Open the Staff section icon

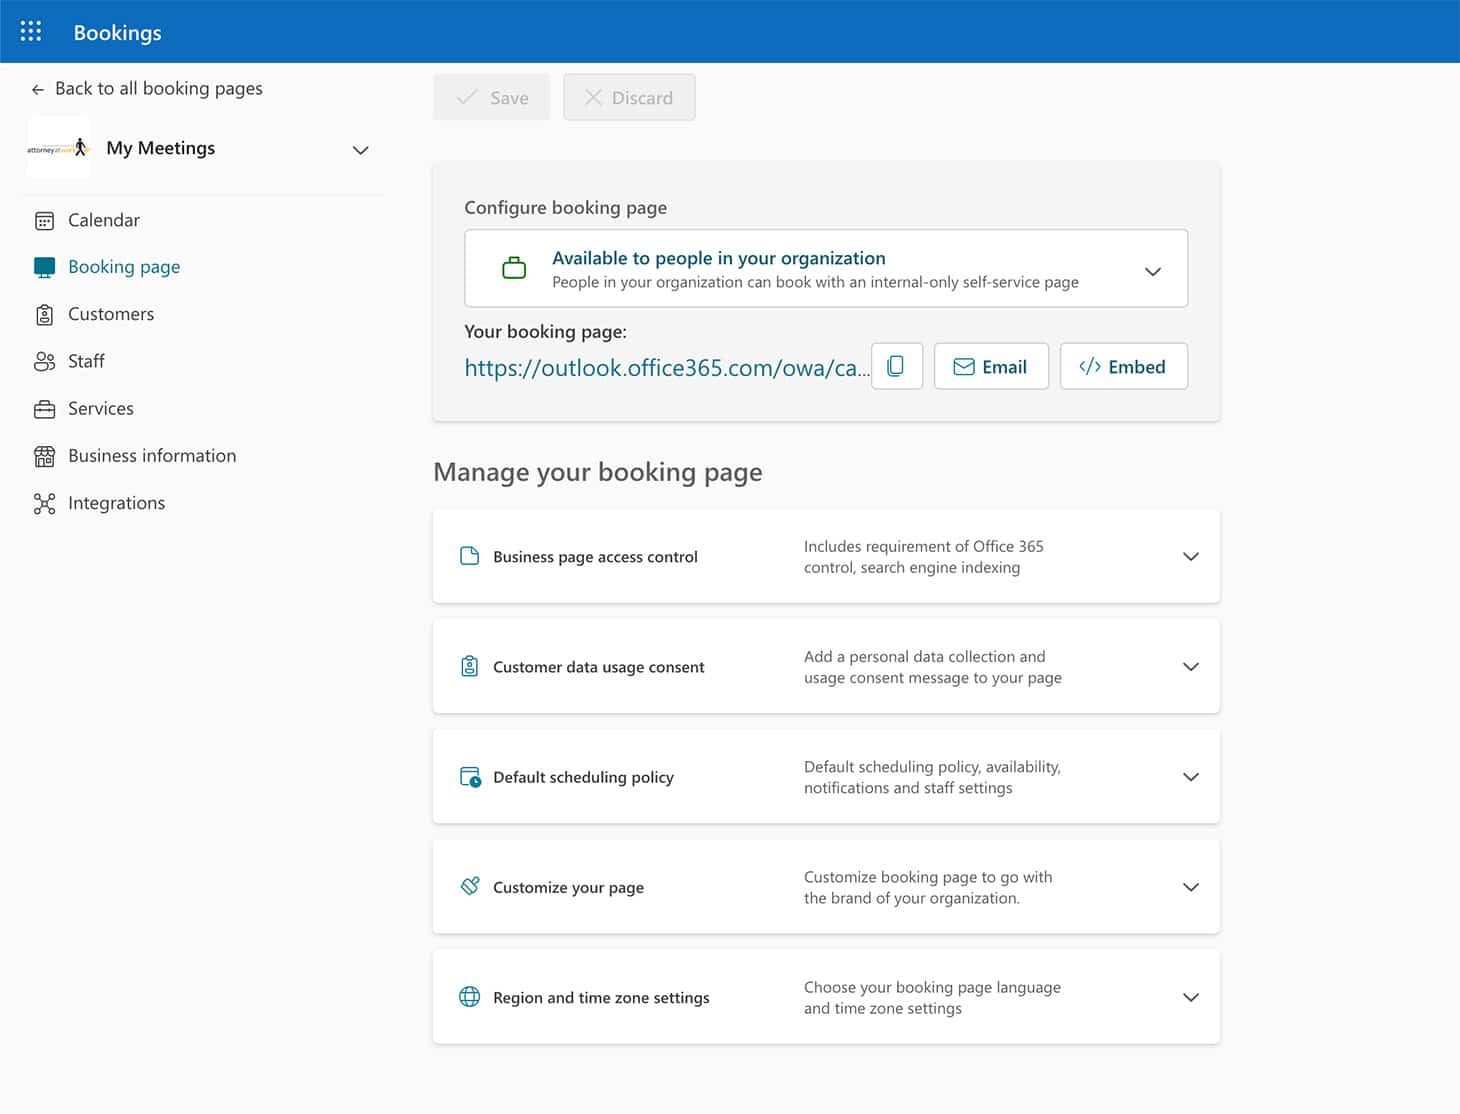44,361
